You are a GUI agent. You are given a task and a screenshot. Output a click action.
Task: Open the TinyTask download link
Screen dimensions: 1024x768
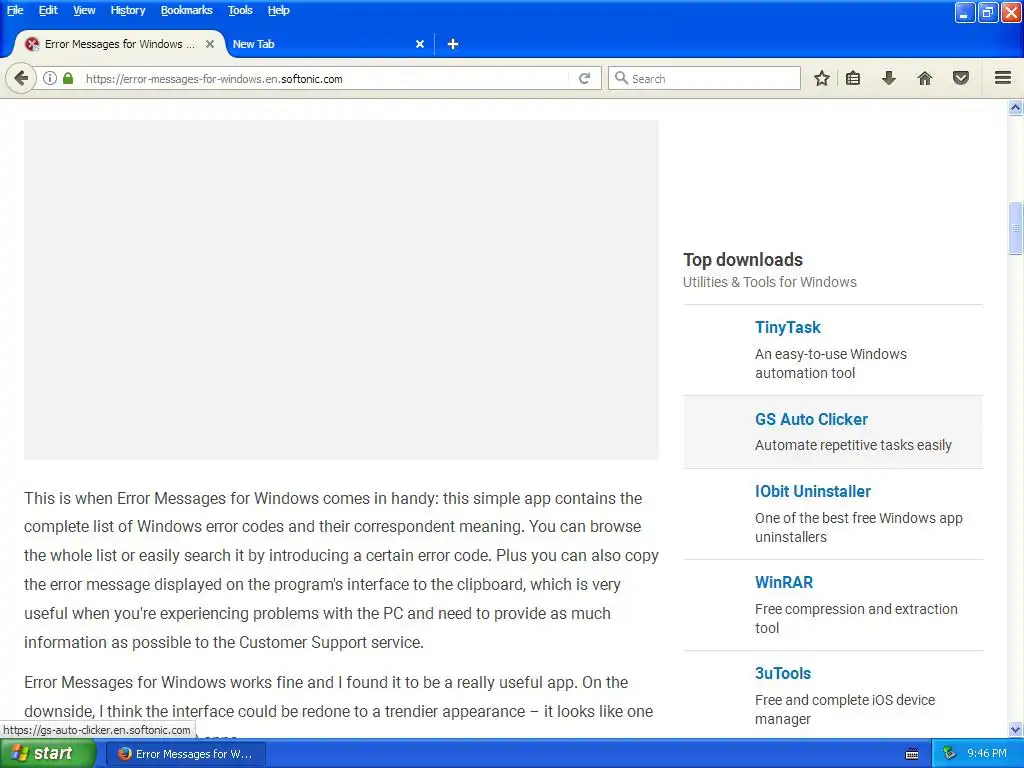[788, 327]
